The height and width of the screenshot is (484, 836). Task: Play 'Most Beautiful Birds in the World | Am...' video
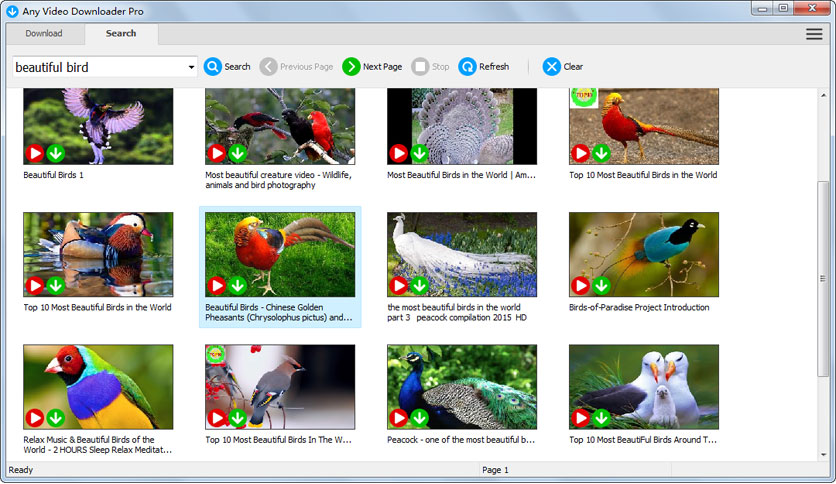point(398,154)
